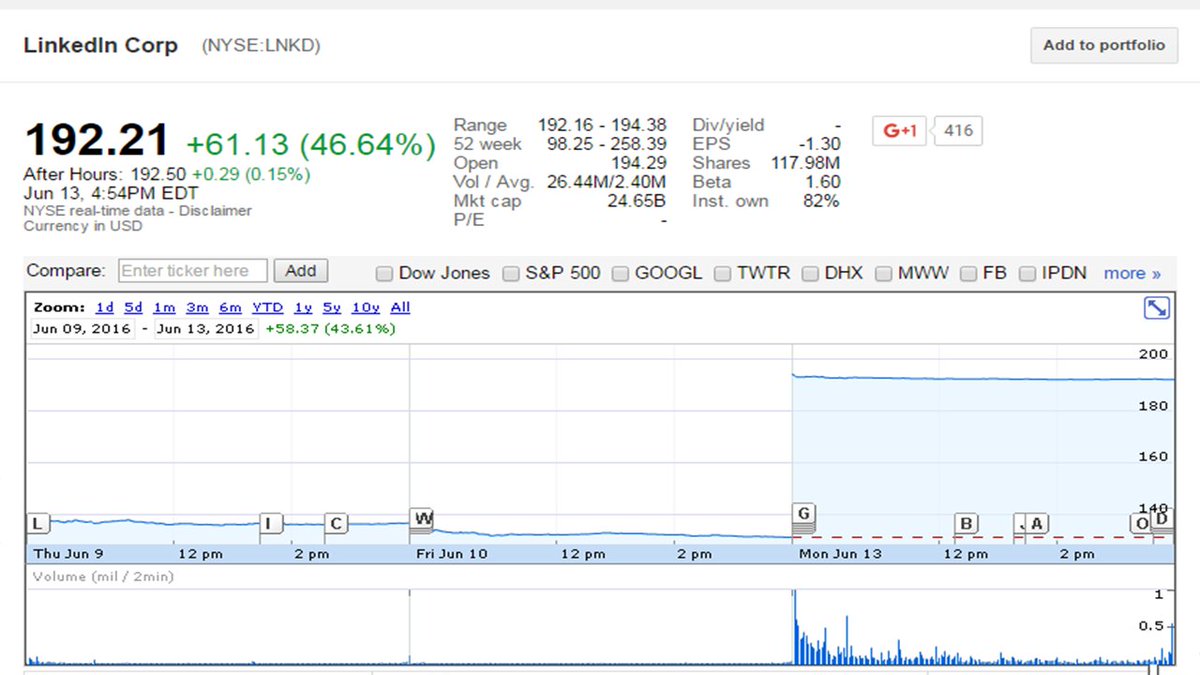Set chart zoom to 5y
Image resolution: width=1200 pixels, height=675 pixels.
(x=332, y=308)
